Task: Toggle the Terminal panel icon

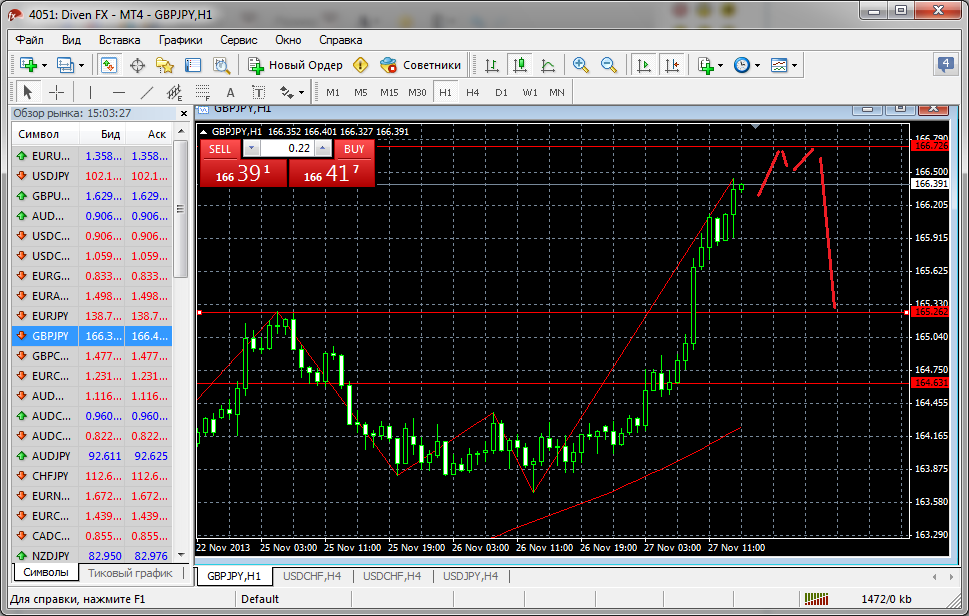Action: (193, 65)
